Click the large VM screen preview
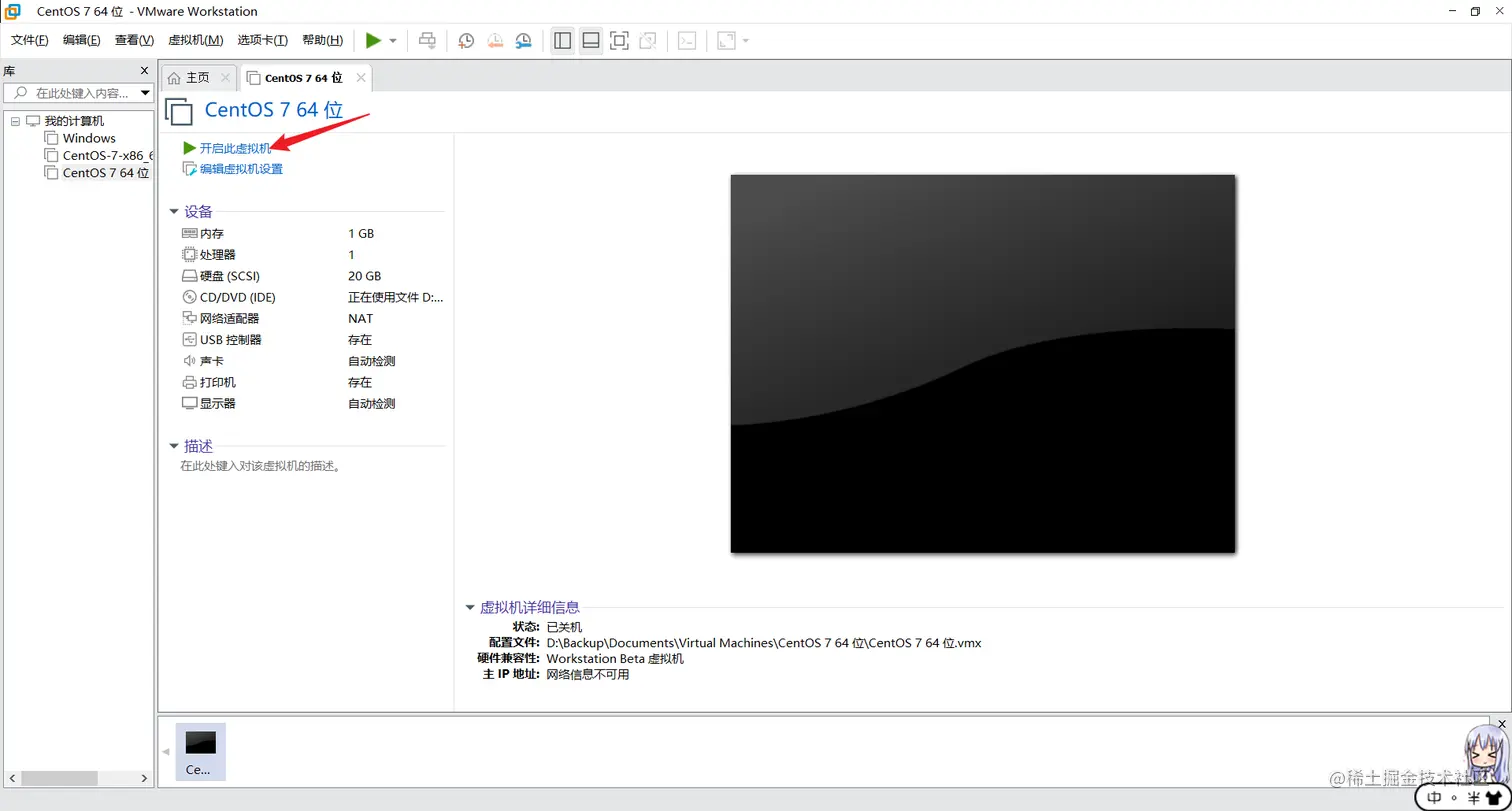This screenshot has height=811, width=1512. coord(983,364)
